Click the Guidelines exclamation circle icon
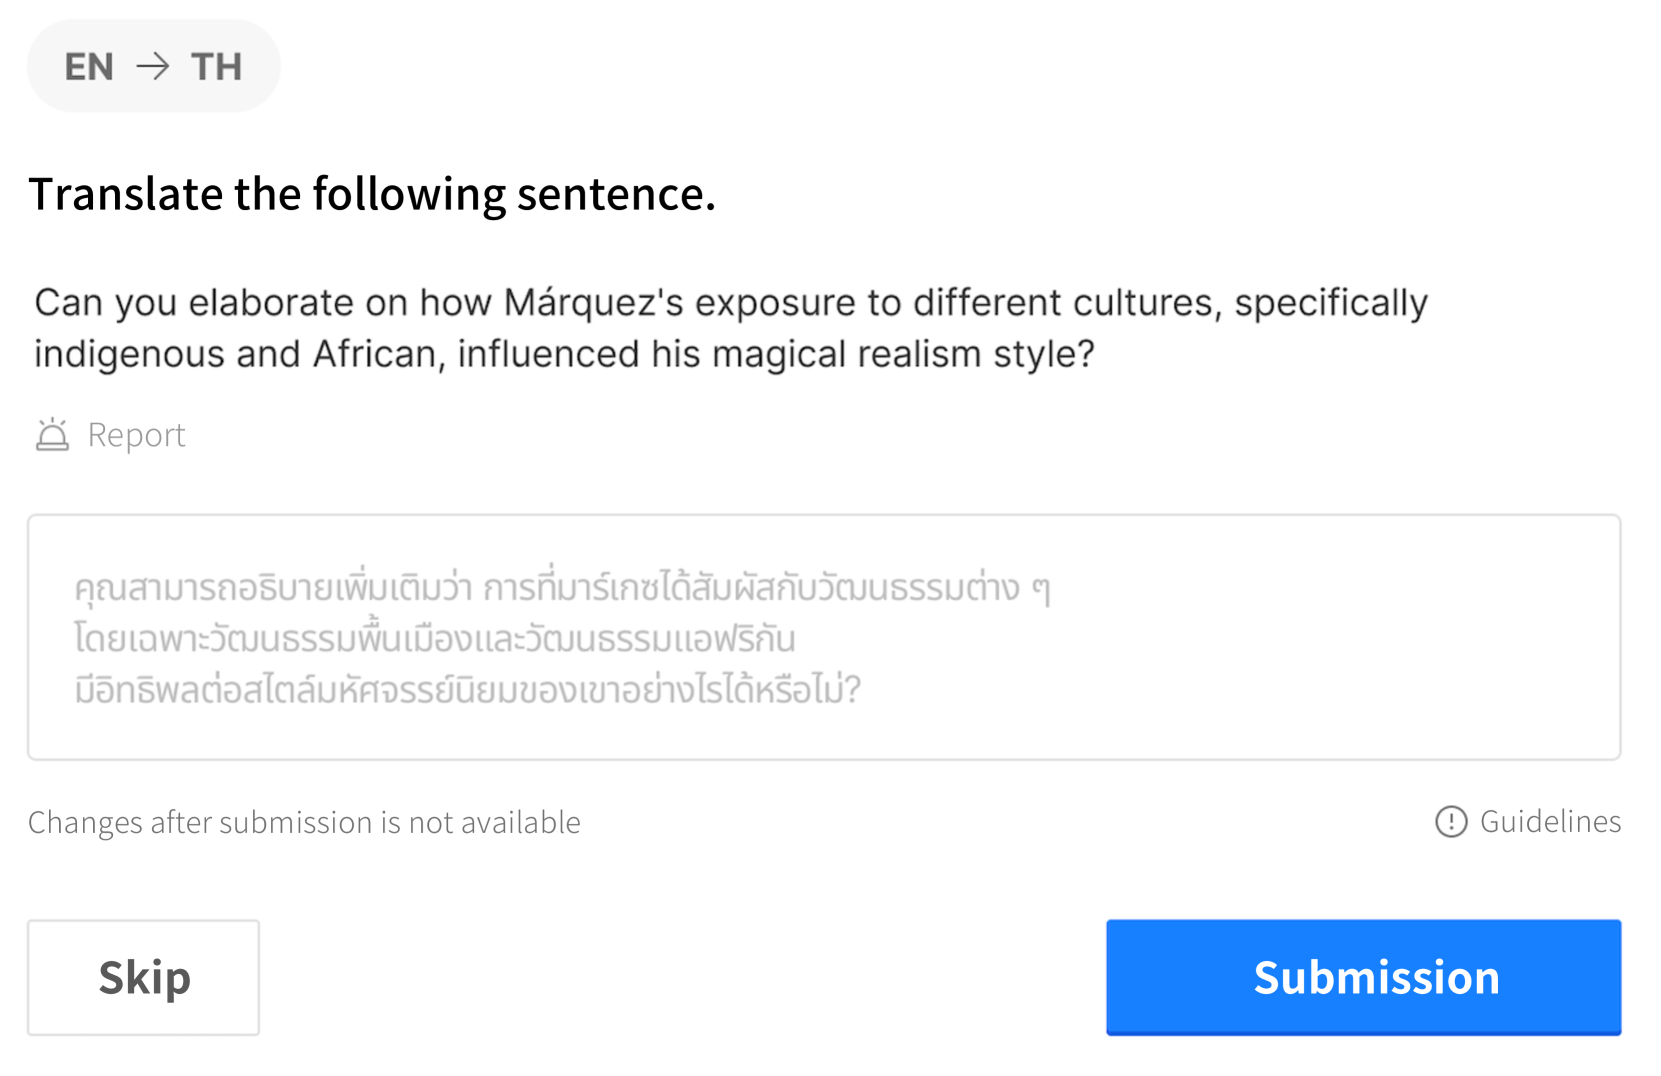 coord(1450,822)
